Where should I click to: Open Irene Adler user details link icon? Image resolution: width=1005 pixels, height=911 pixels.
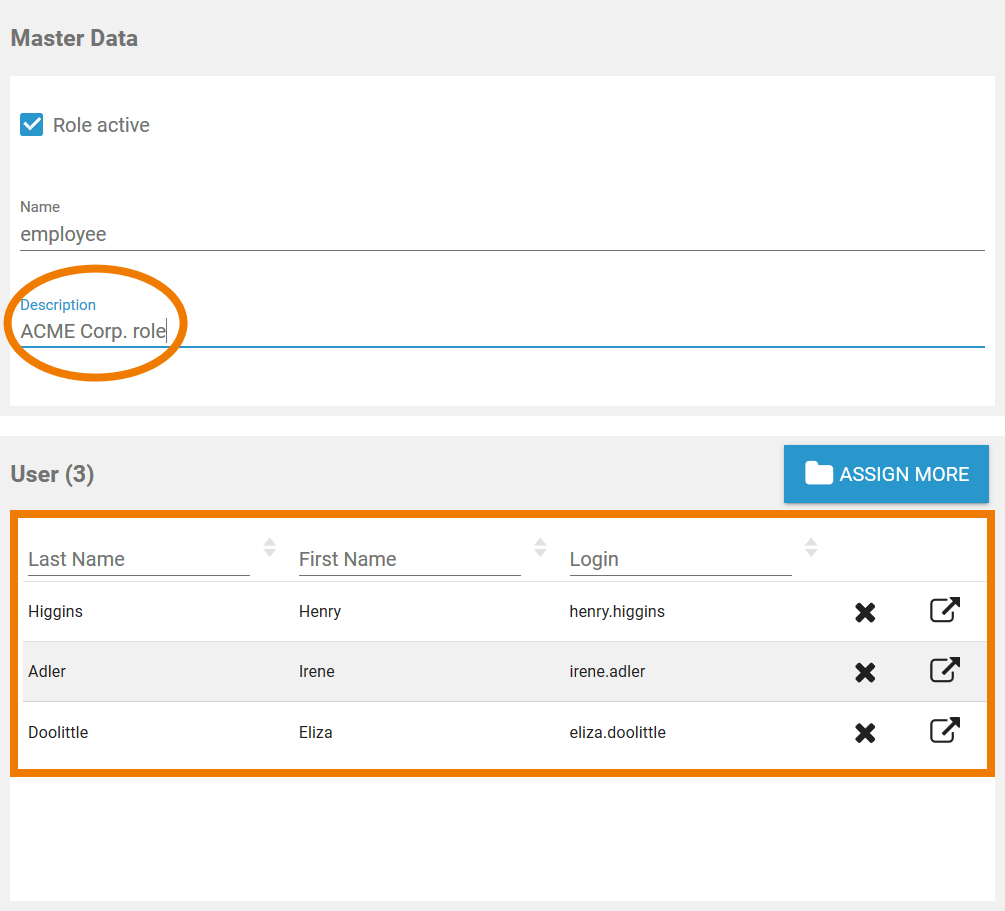click(x=944, y=670)
